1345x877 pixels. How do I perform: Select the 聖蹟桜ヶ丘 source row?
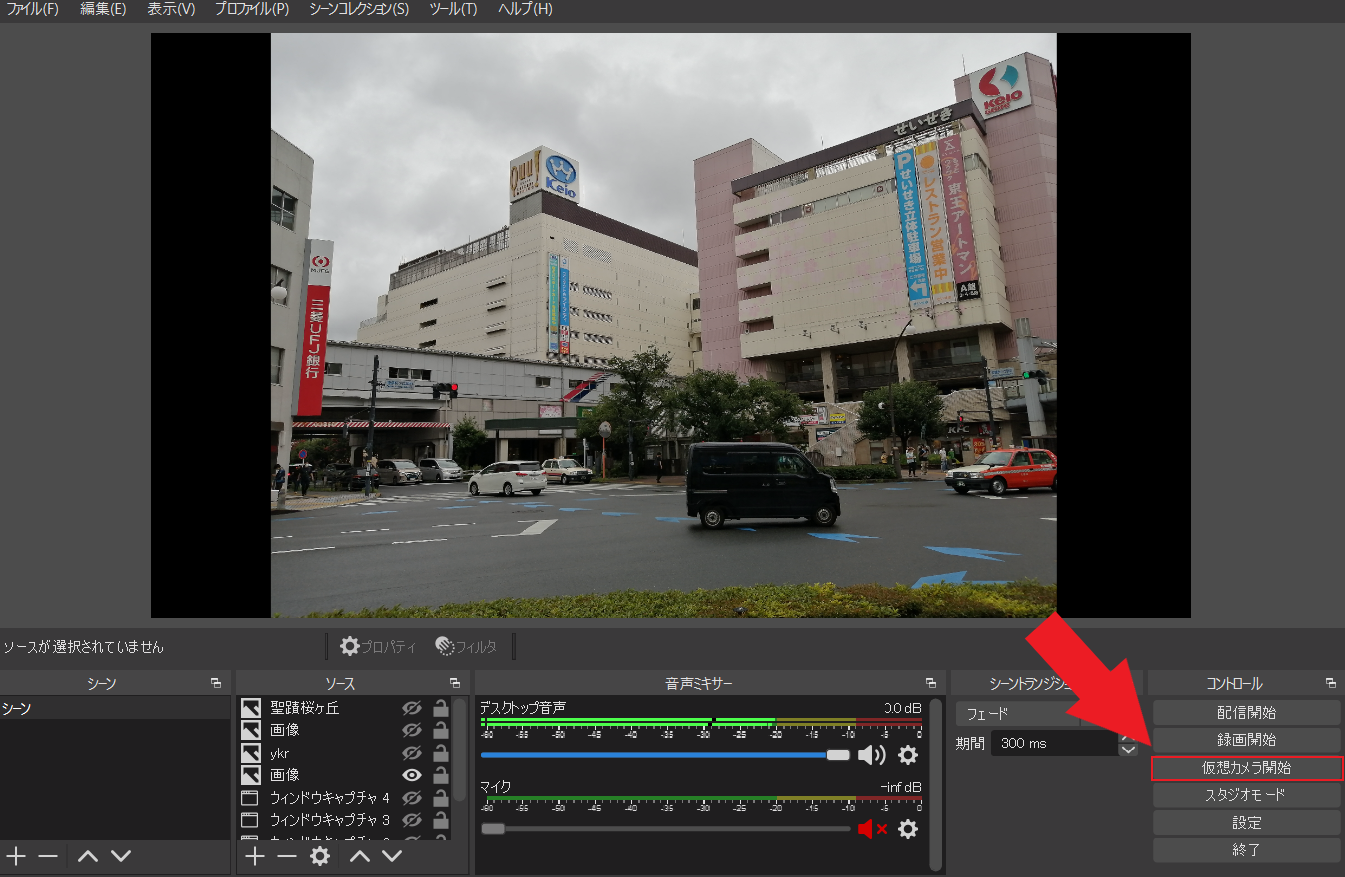click(345, 708)
